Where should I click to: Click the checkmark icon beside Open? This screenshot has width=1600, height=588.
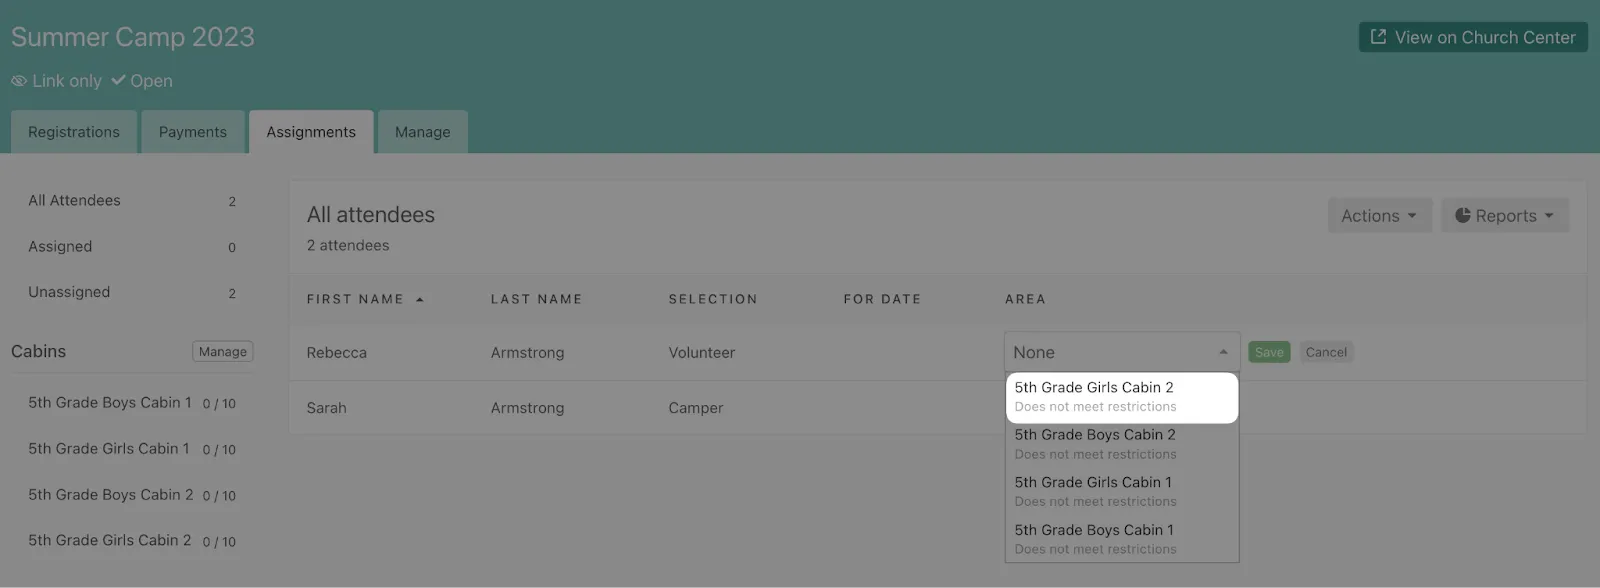pyautogui.click(x=118, y=80)
